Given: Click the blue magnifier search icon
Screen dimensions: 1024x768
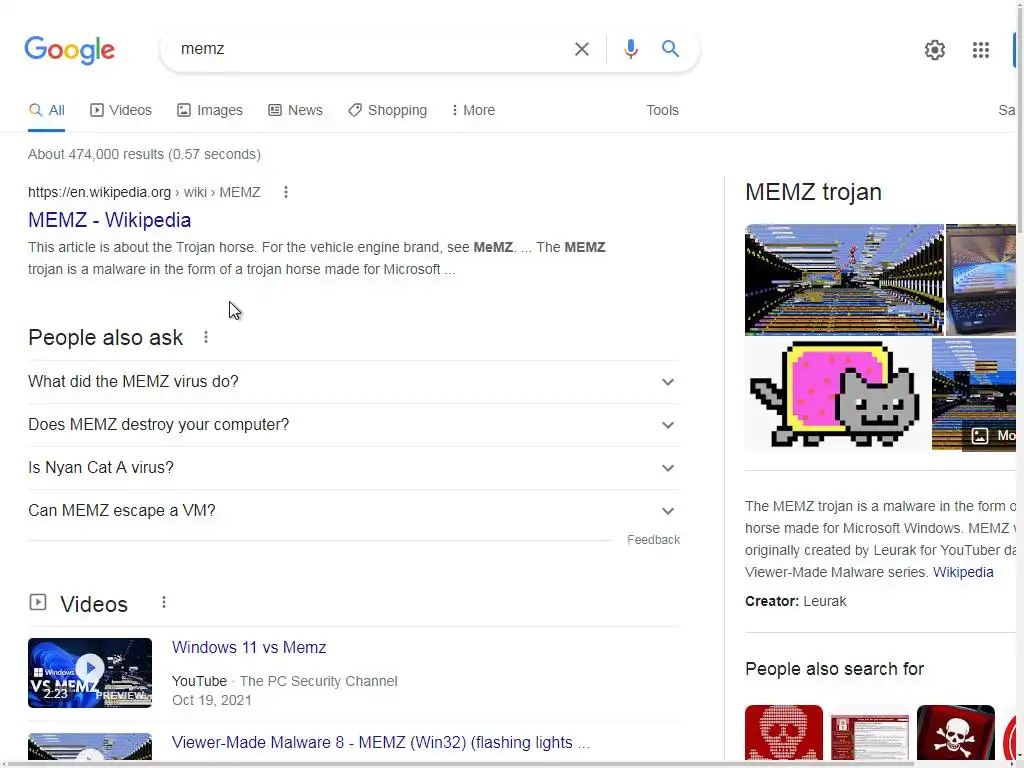Looking at the screenshot, I should click(670, 48).
